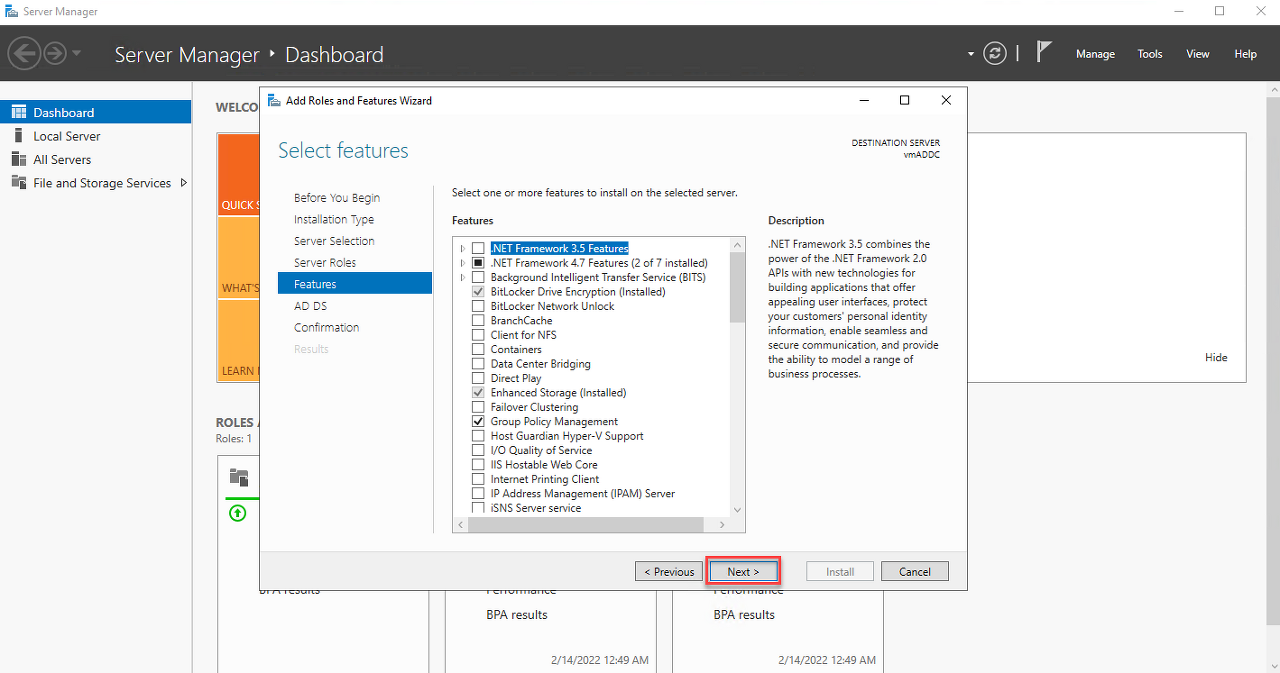Viewport: 1280px width, 673px height.
Task: Click the All Servers icon in sidebar
Action: coord(18,159)
